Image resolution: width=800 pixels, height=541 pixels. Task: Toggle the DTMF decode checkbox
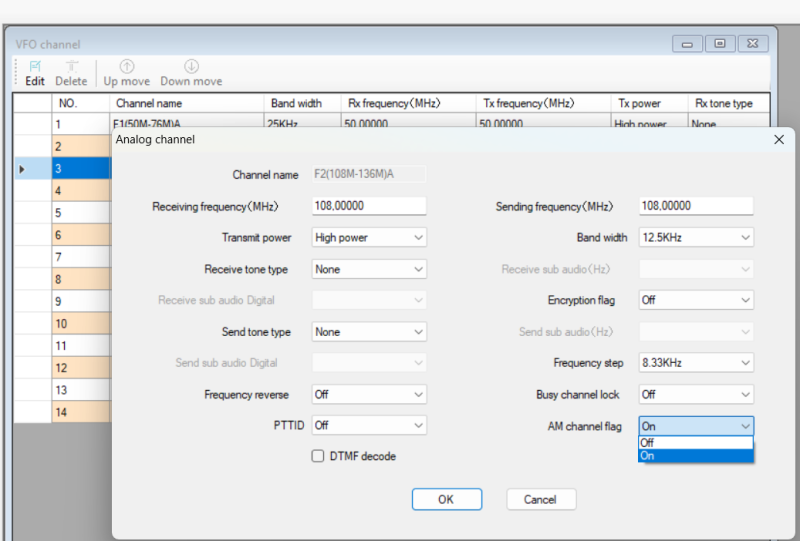[x=318, y=456]
